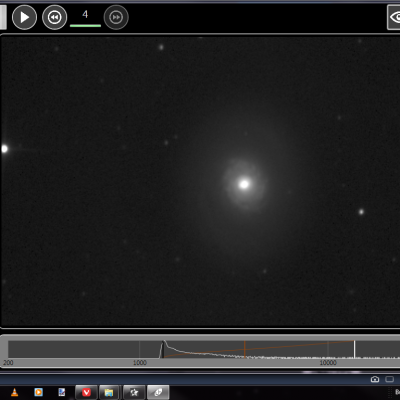The image size is (400, 400).
Task: Open File Explorer from taskbar
Action: coord(109,392)
